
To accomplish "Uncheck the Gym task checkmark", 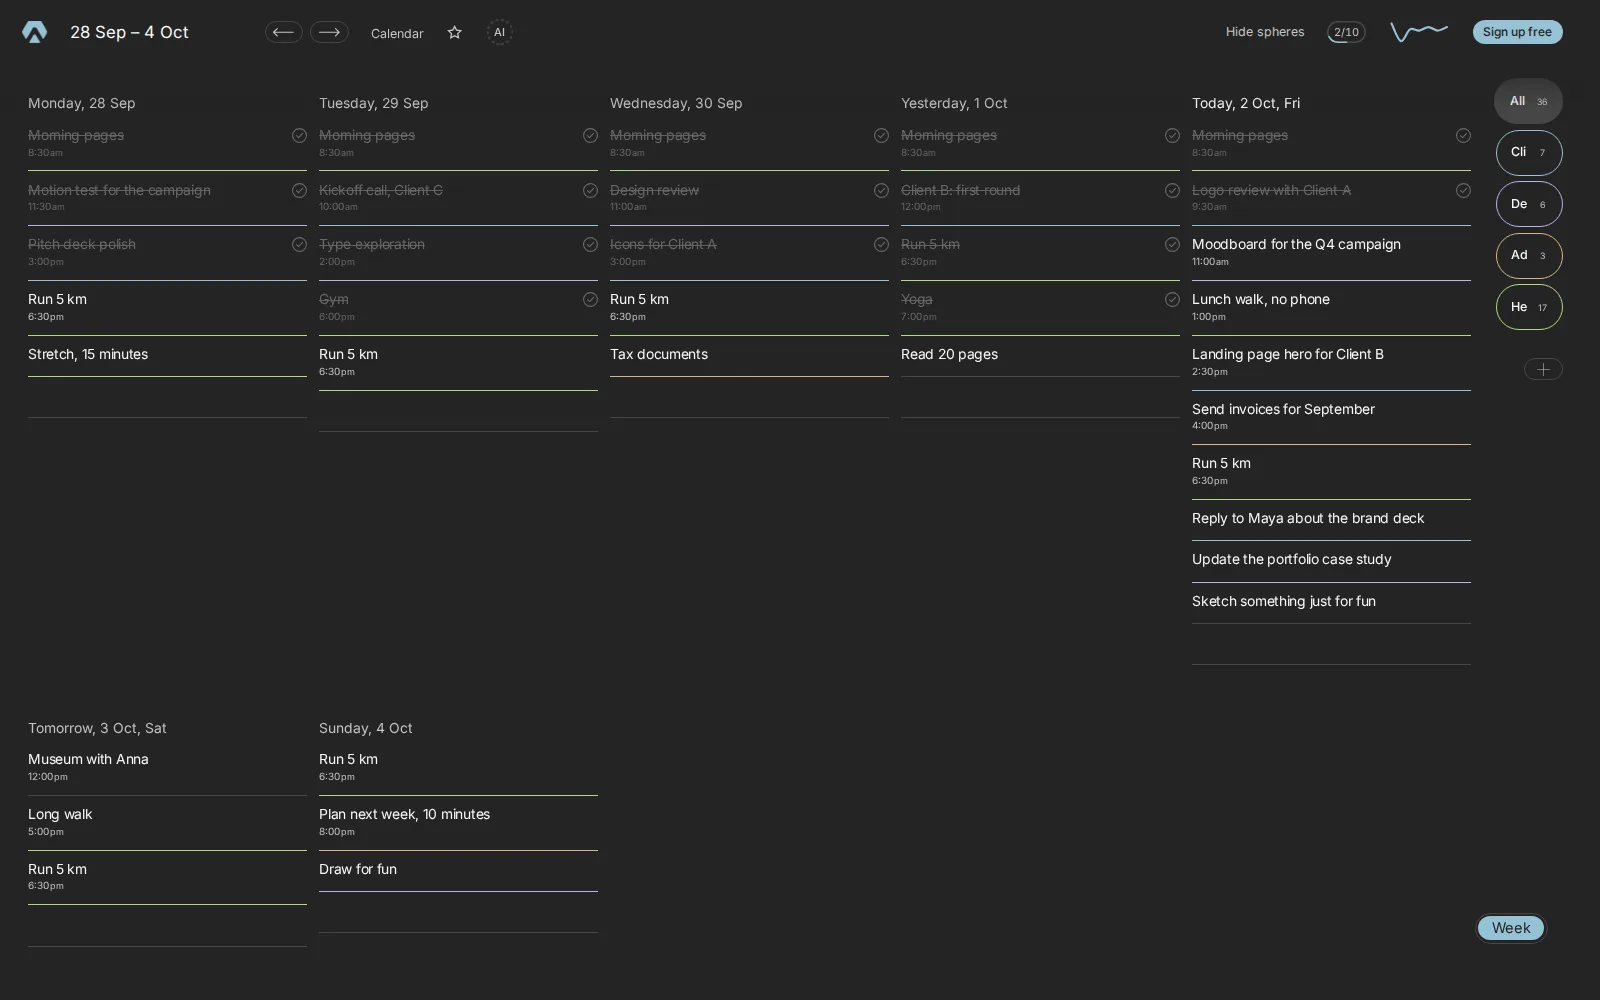I will point(590,299).
